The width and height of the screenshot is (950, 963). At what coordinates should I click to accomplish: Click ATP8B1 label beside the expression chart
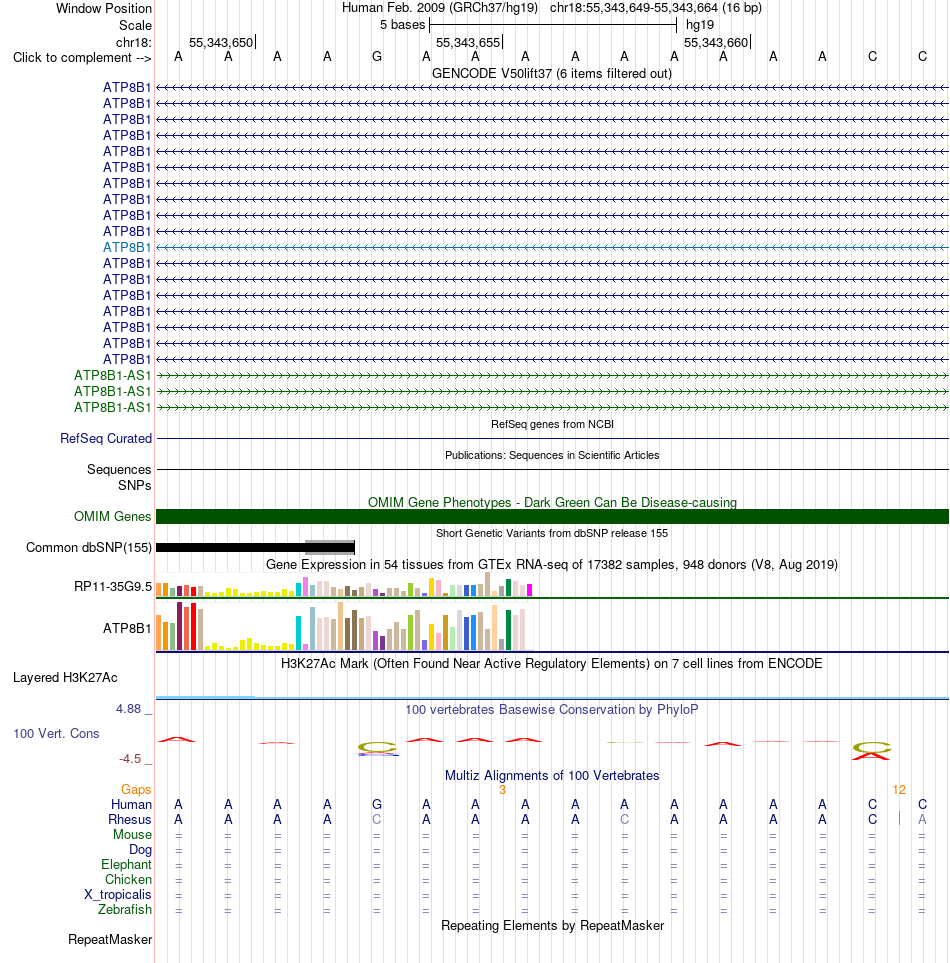tap(127, 628)
